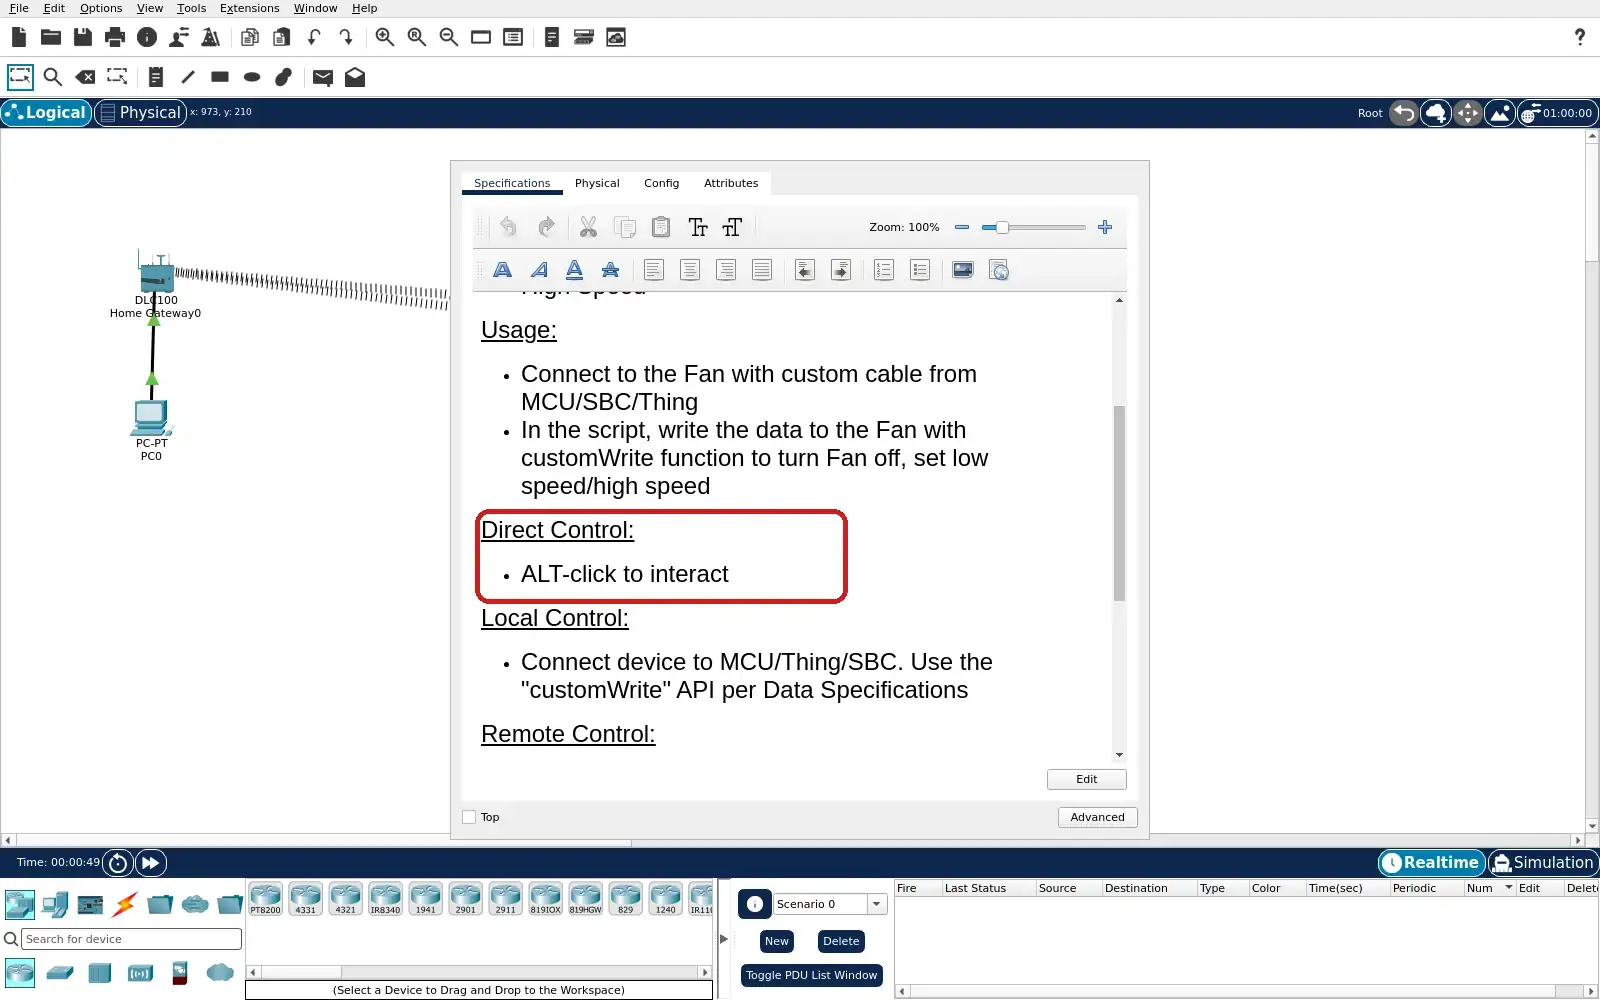This screenshot has height=1000, width=1600.
Task: Switch to Simulation mode
Action: 1543,863
